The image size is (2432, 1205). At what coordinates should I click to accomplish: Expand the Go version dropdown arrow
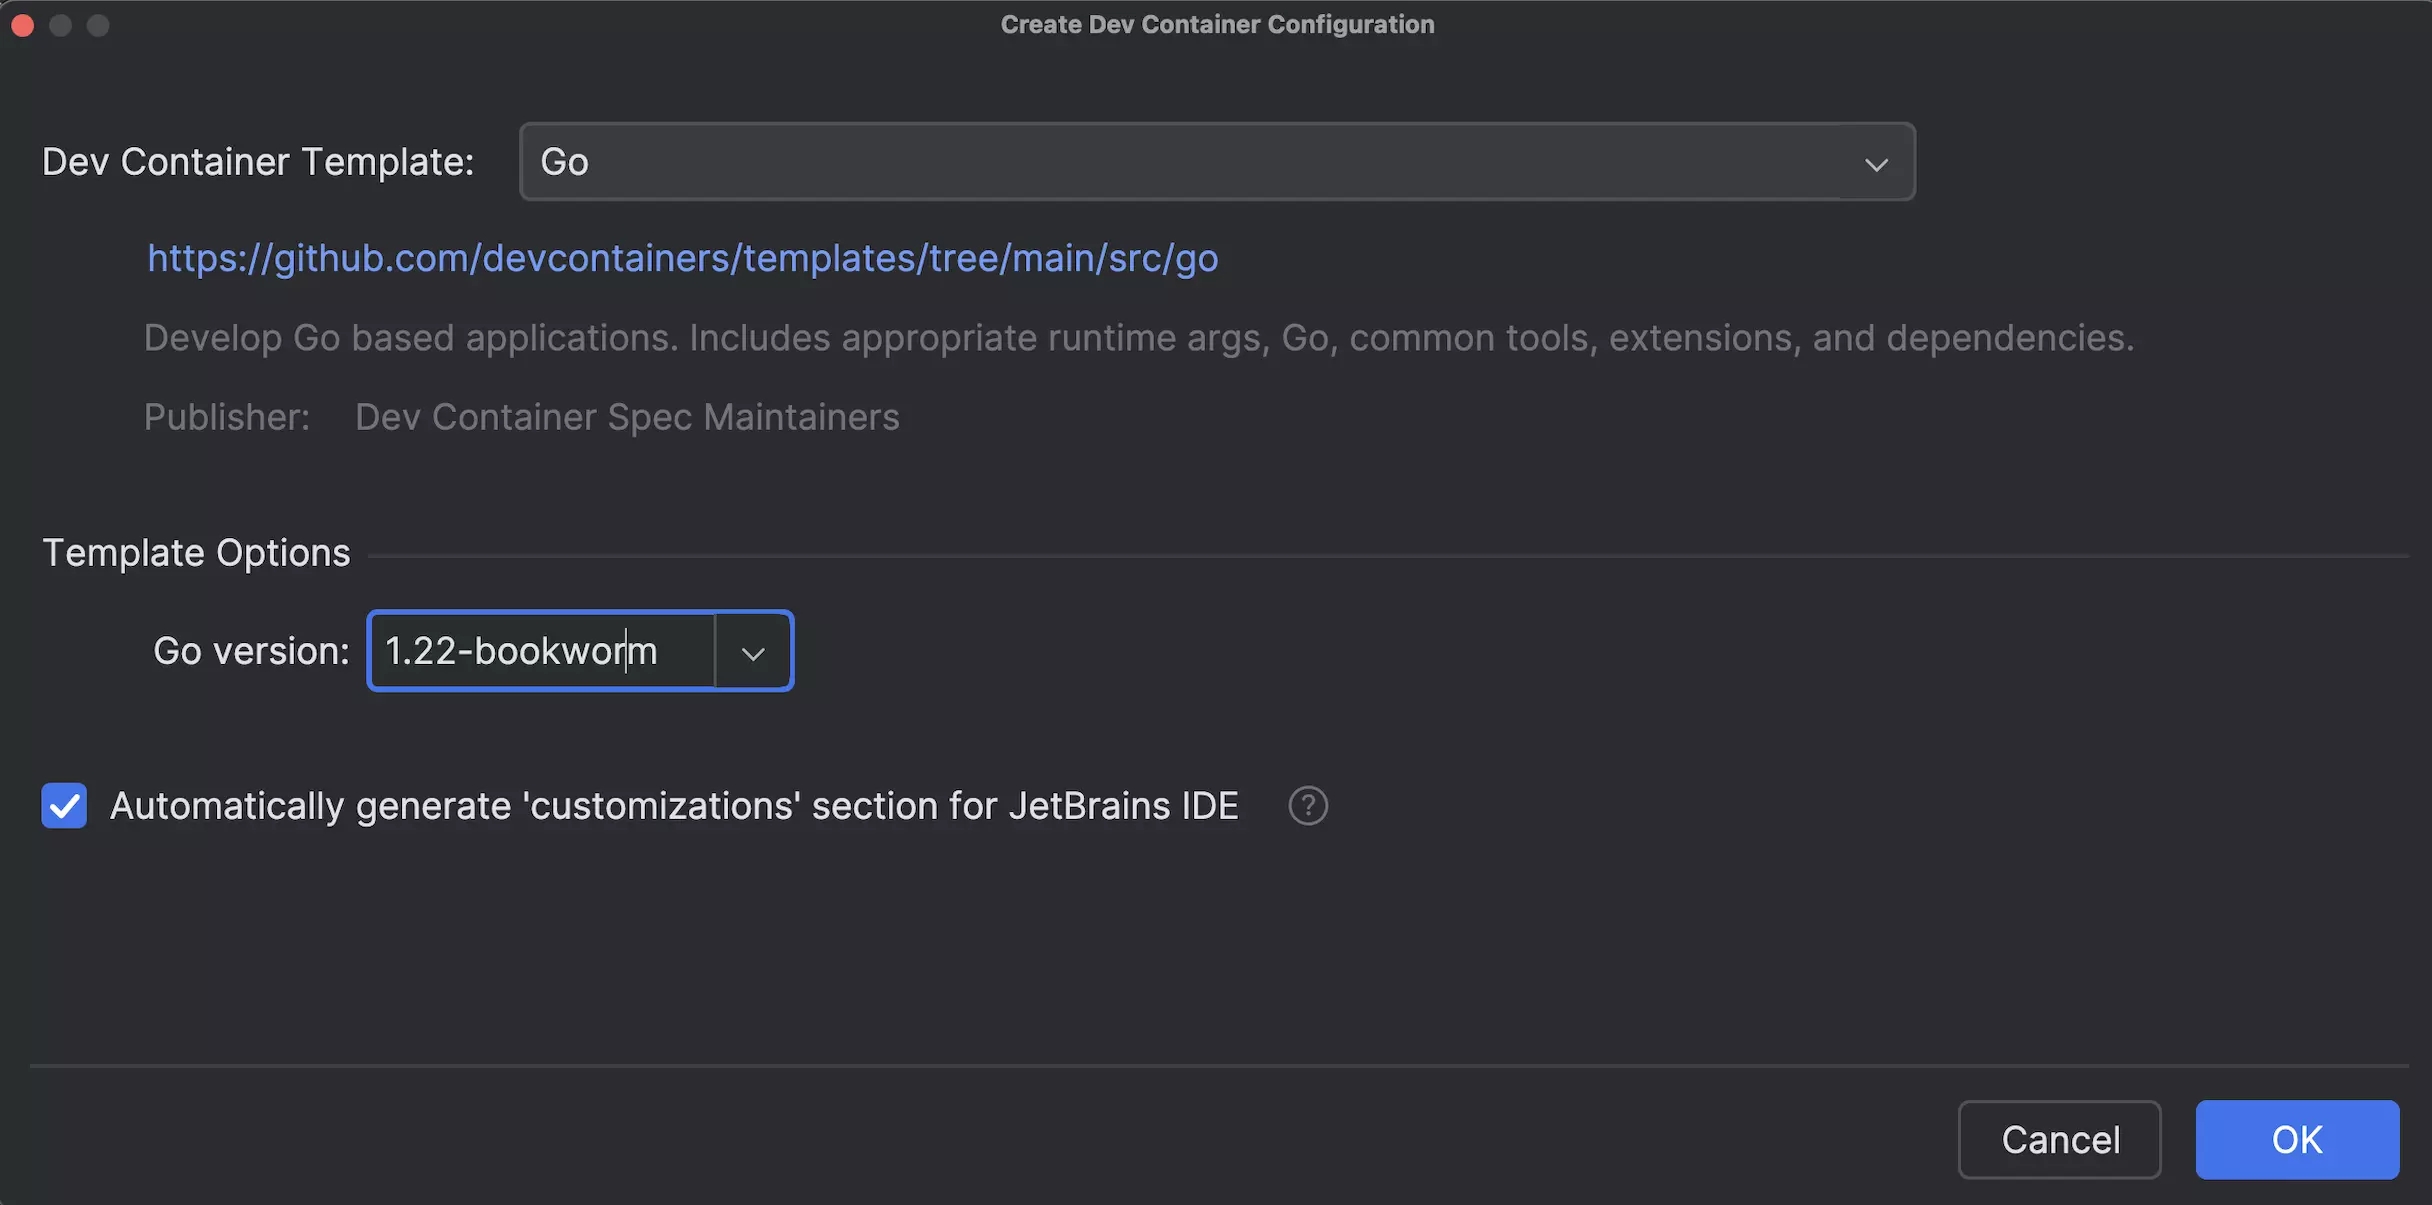[x=753, y=652]
